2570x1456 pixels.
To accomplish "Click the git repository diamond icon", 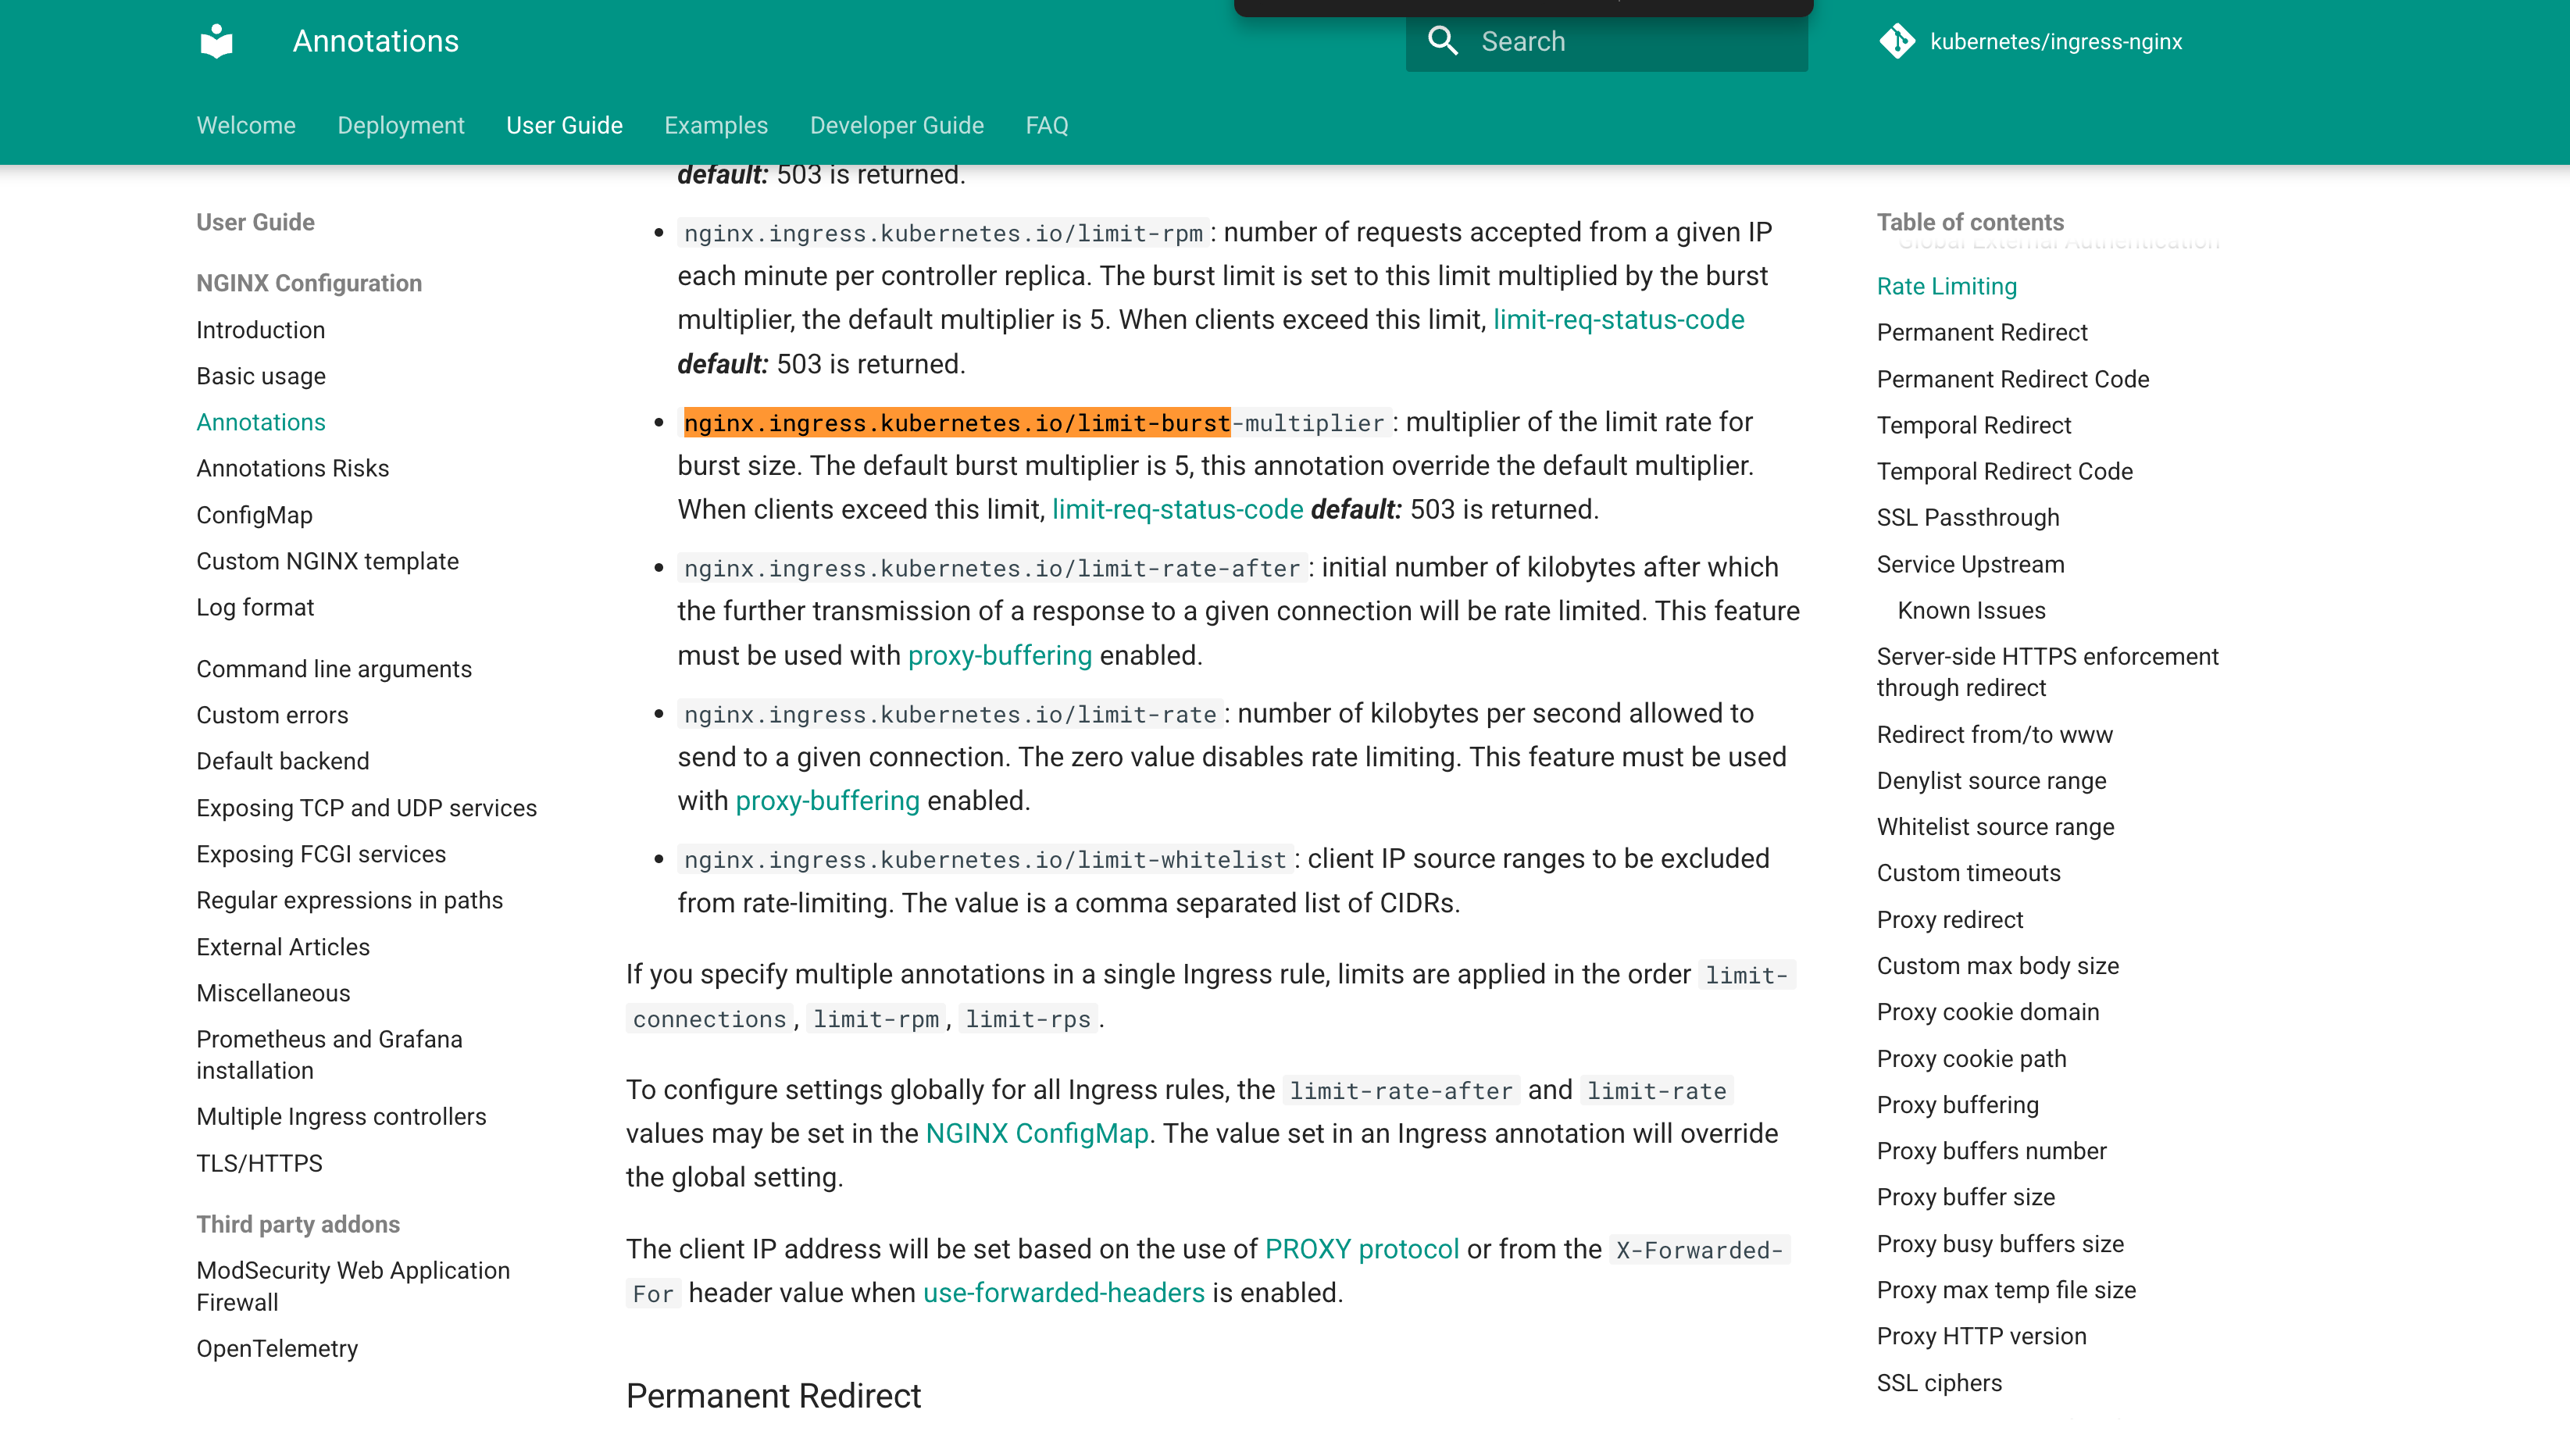I will point(1896,41).
